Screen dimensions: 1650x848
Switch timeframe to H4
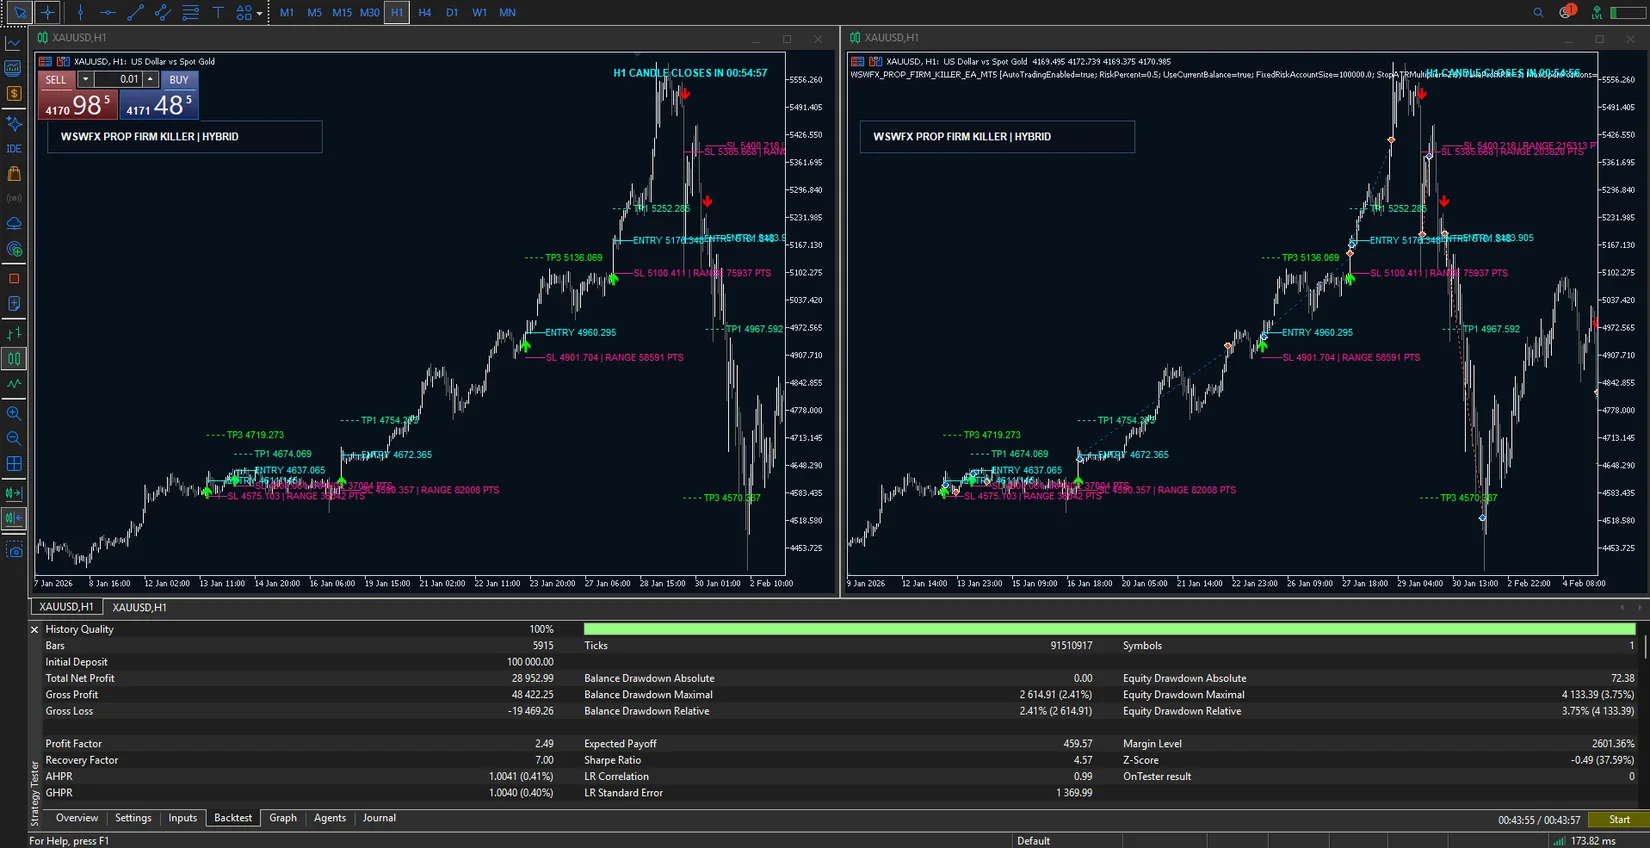click(425, 13)
